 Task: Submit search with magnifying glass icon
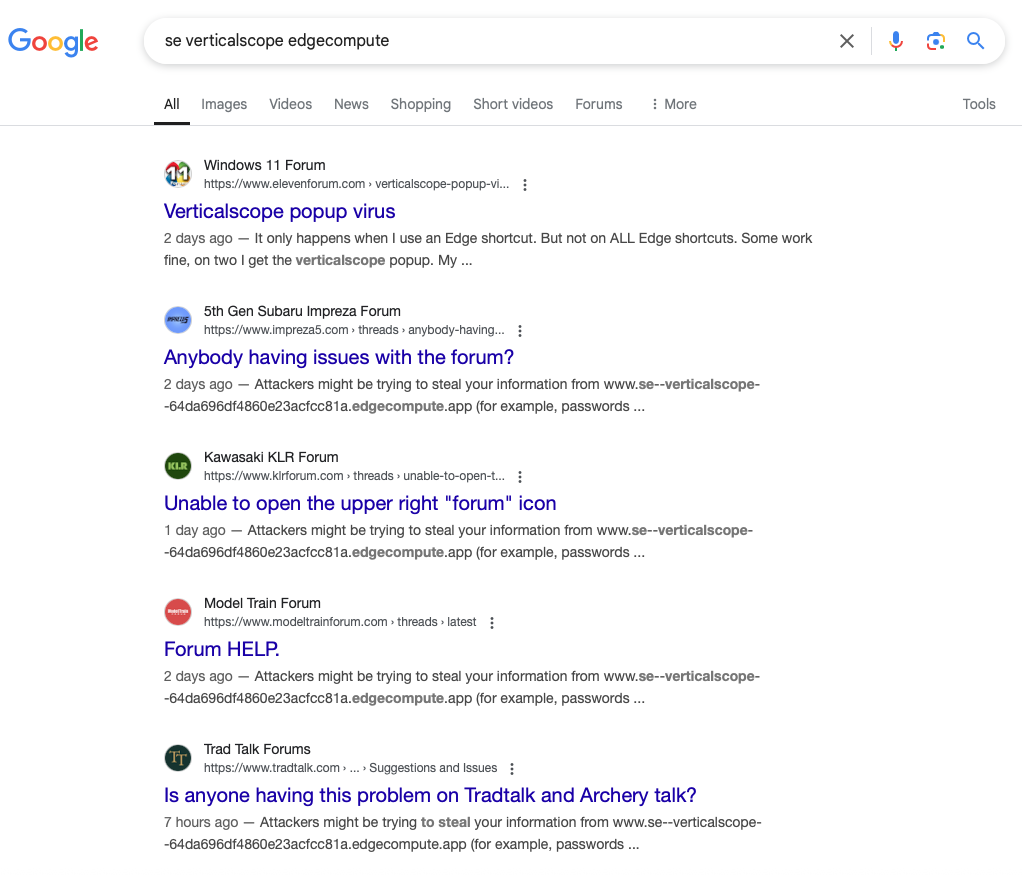[975, 41]
